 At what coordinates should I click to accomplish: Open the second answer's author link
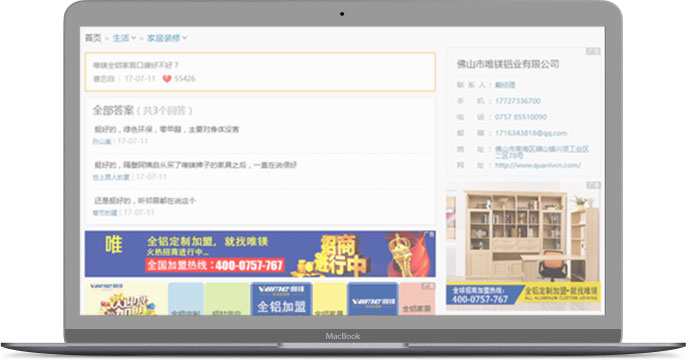[111, 177]
